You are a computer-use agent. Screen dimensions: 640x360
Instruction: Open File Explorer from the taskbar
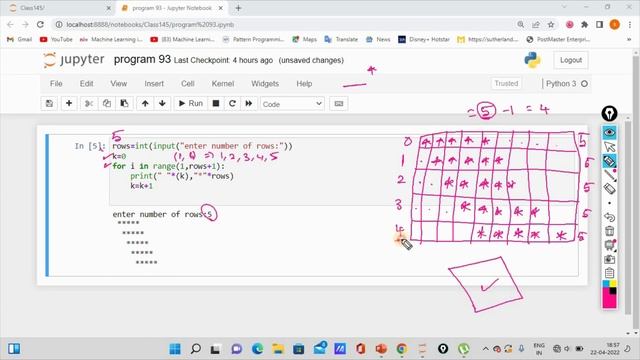(x=278, y=349)
